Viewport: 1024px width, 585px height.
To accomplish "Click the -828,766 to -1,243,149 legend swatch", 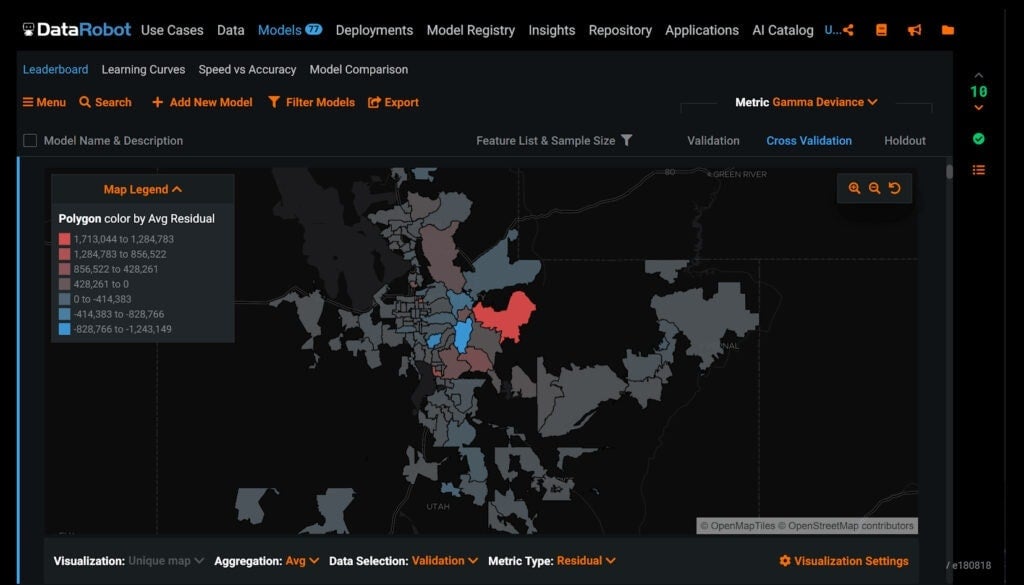I will [x=64, y=329].
